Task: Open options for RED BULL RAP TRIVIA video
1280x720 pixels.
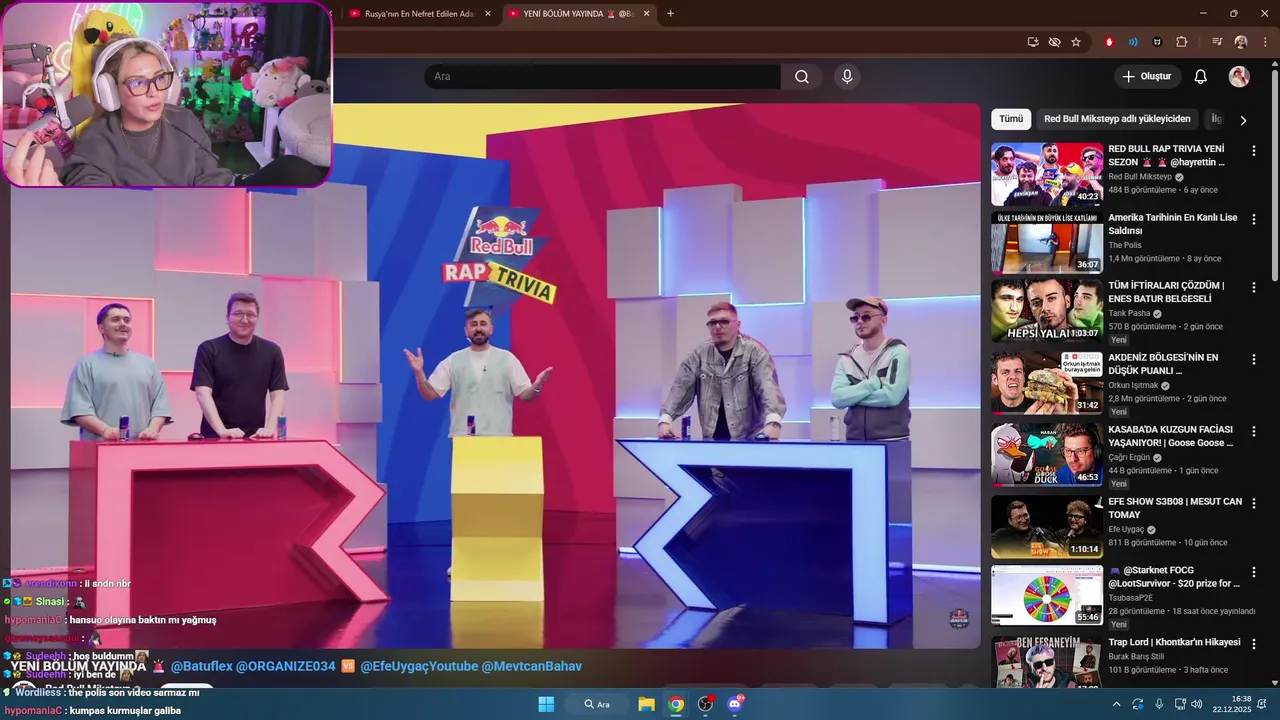Action: coord(1254,151)
